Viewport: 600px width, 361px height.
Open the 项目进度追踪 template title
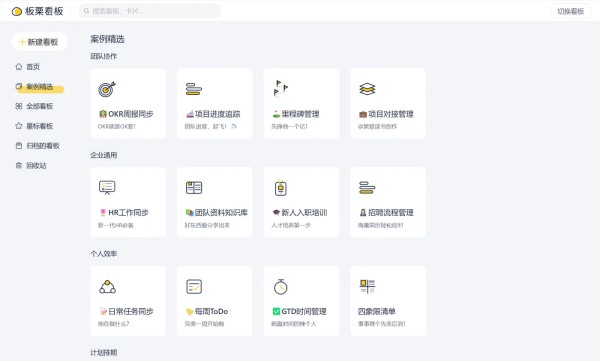click(x=213, y=114)
